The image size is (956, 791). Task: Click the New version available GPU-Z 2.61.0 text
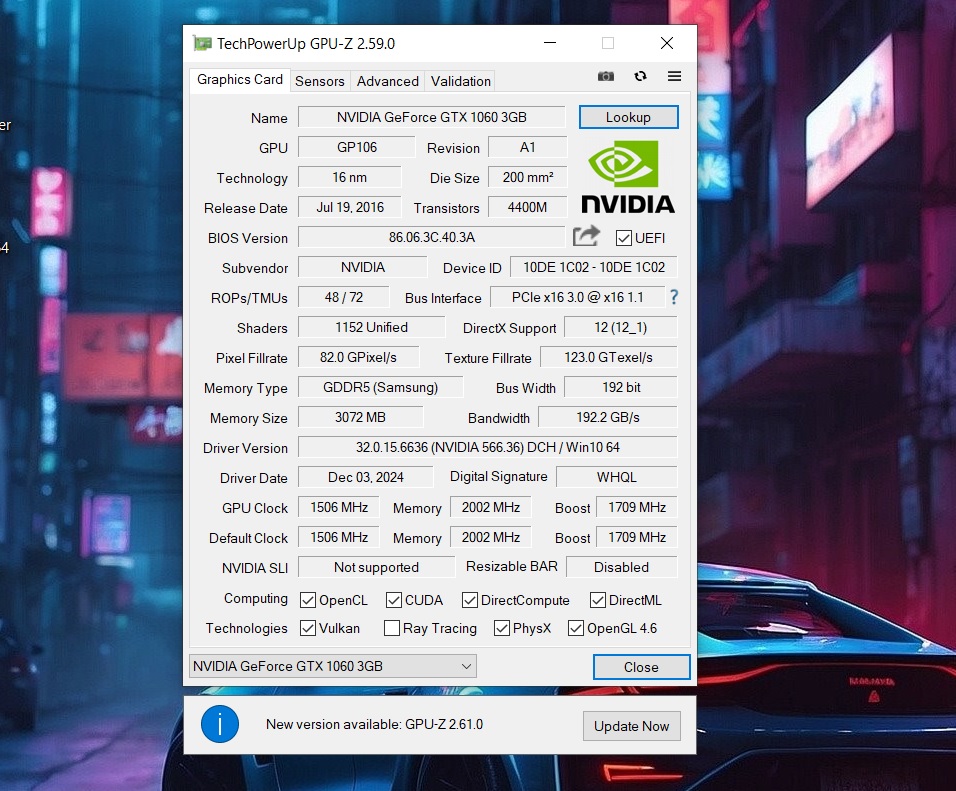(374, 725)
